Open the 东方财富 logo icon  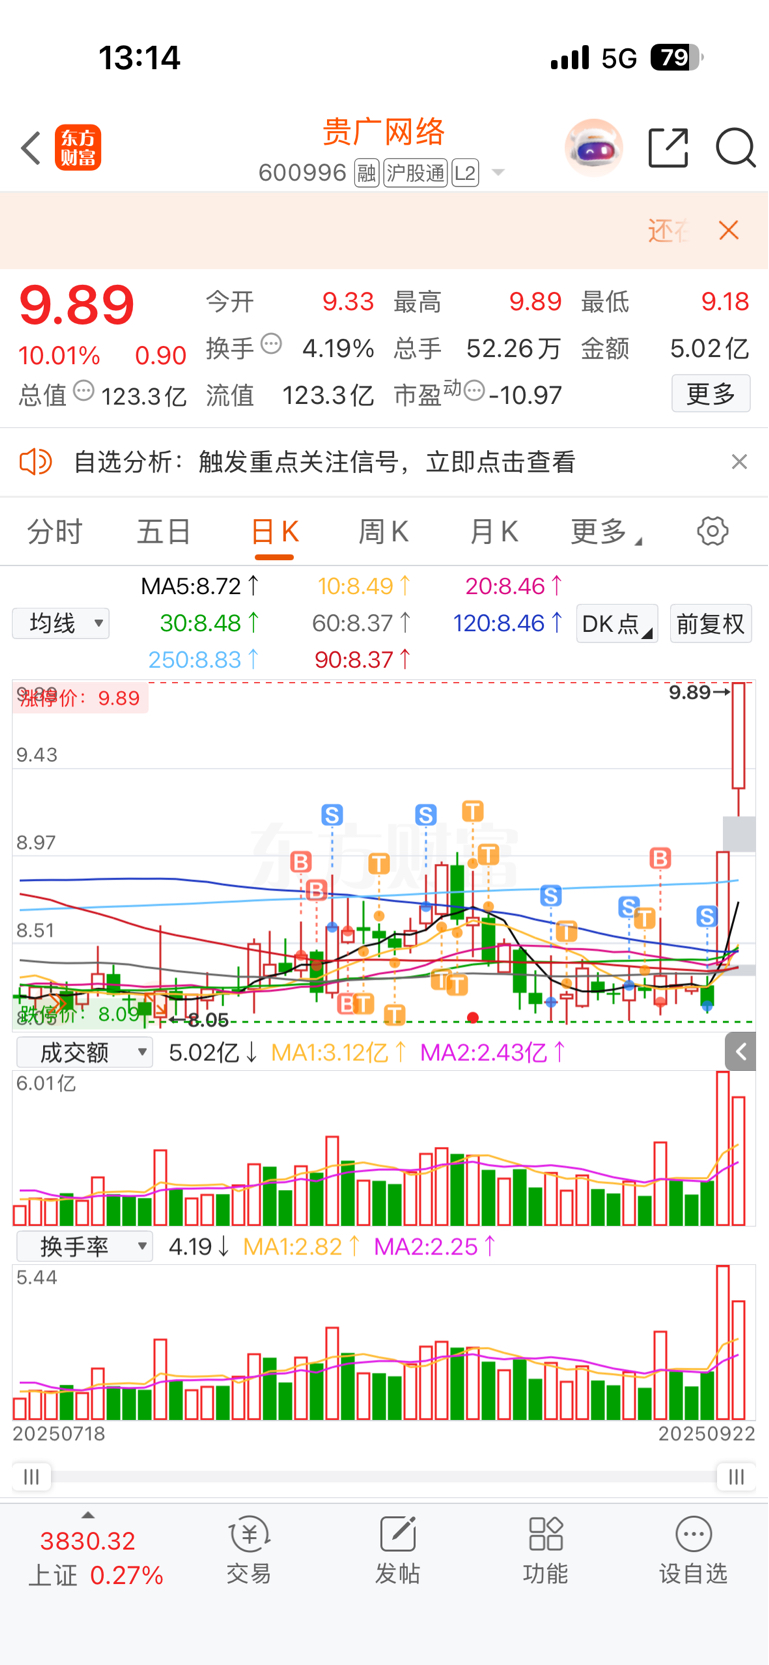[78, 148]
